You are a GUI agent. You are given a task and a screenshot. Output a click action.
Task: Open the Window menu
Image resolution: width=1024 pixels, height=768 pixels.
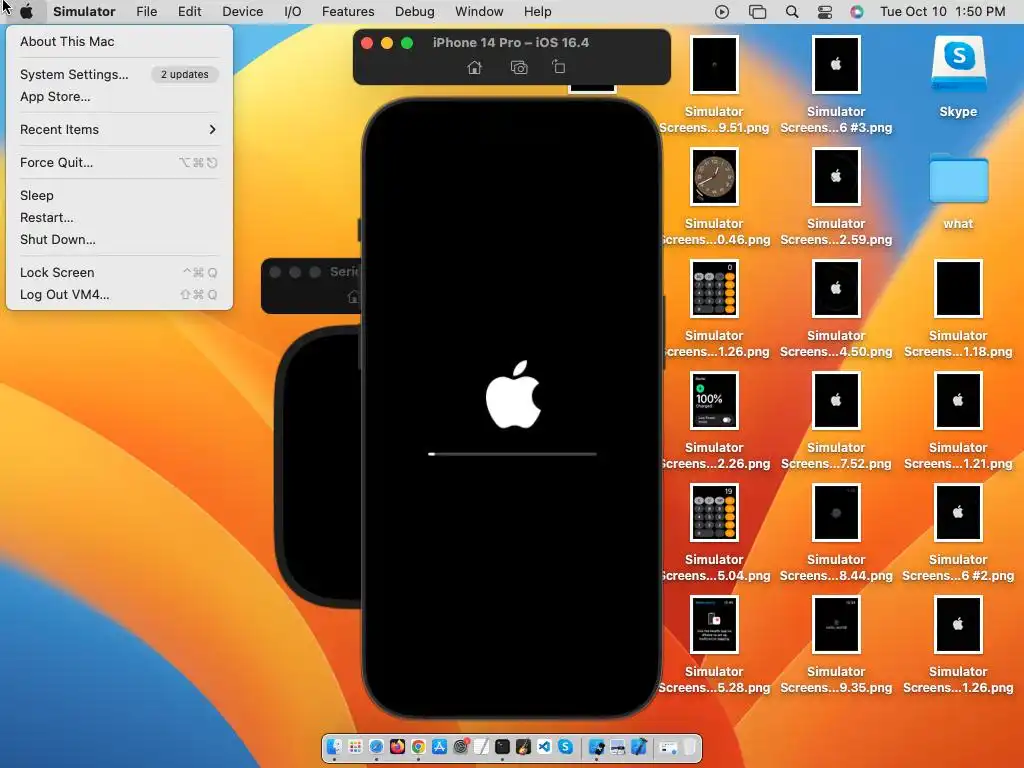coord(479,12)
